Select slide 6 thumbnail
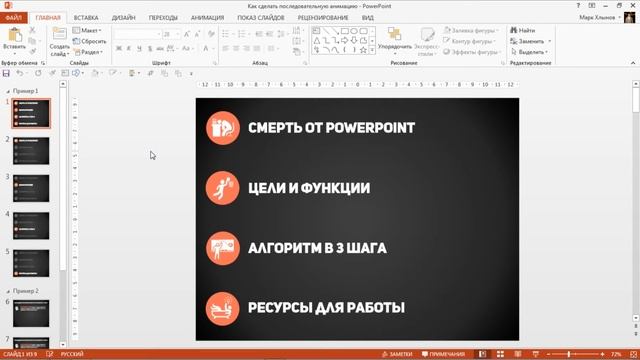The width and height of the screenshot is (640, 360). 31,313
